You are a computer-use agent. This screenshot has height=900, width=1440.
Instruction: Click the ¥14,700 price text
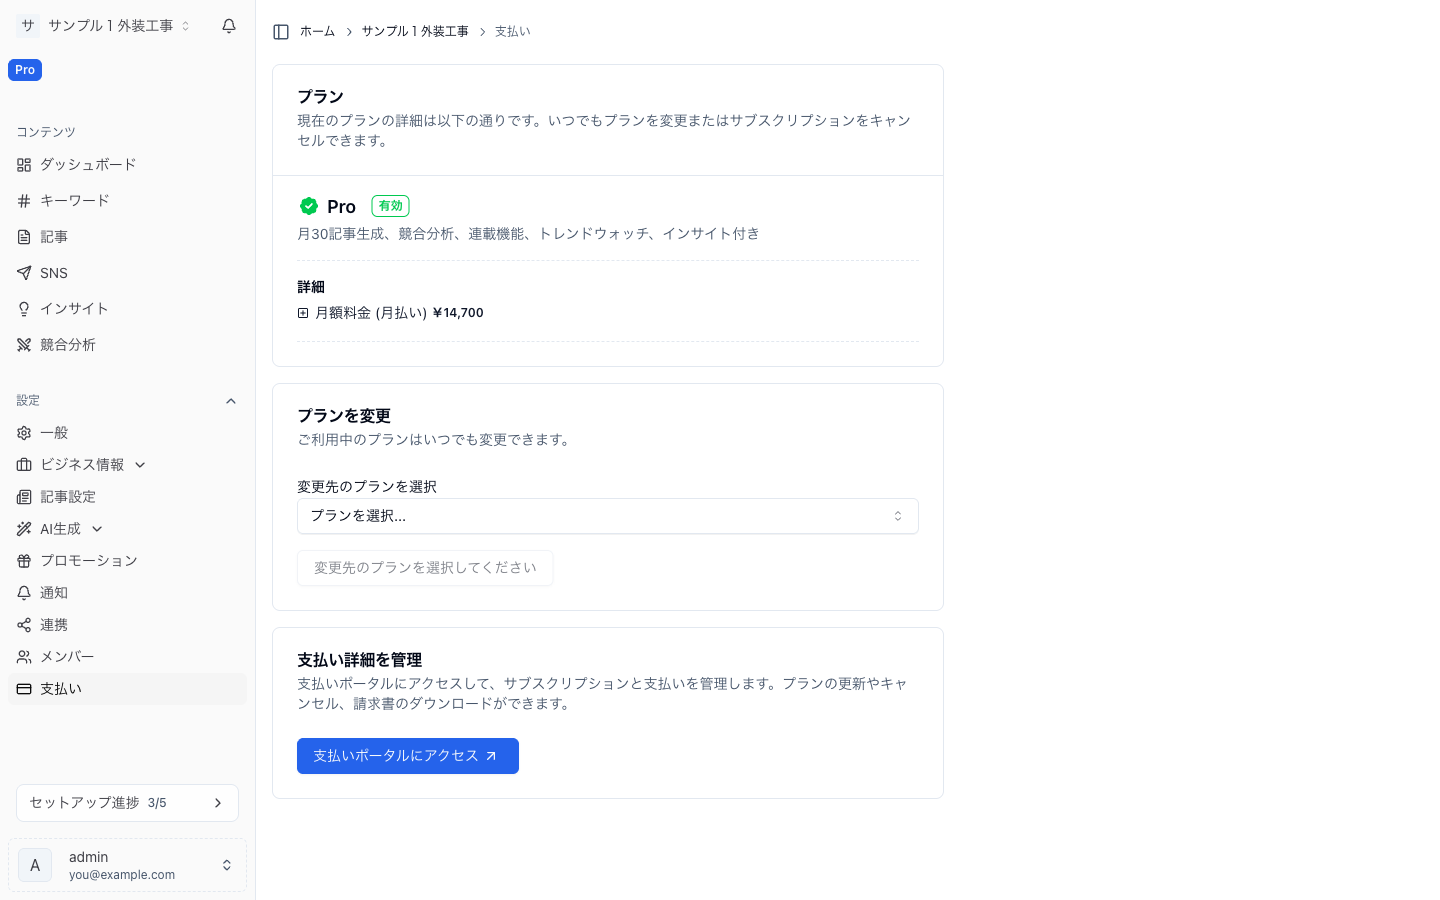coord(458,313)
